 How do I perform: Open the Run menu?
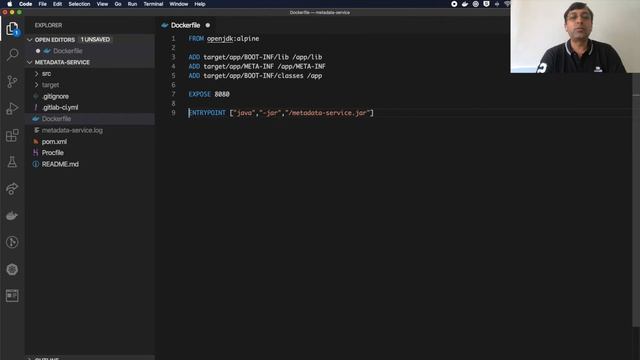(x=132, y=4)
